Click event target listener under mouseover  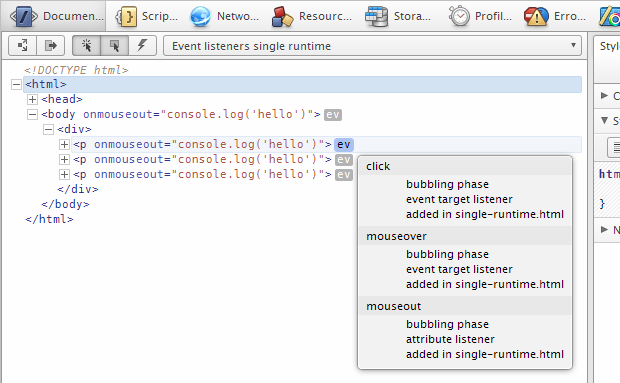coord(459,269)
